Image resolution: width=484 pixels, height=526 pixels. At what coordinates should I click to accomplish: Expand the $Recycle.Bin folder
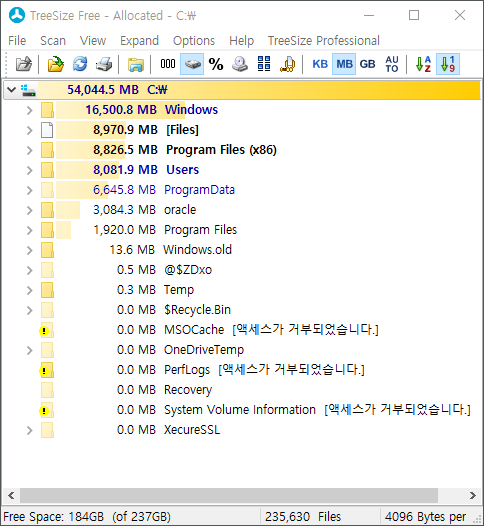tap(30, 310)
